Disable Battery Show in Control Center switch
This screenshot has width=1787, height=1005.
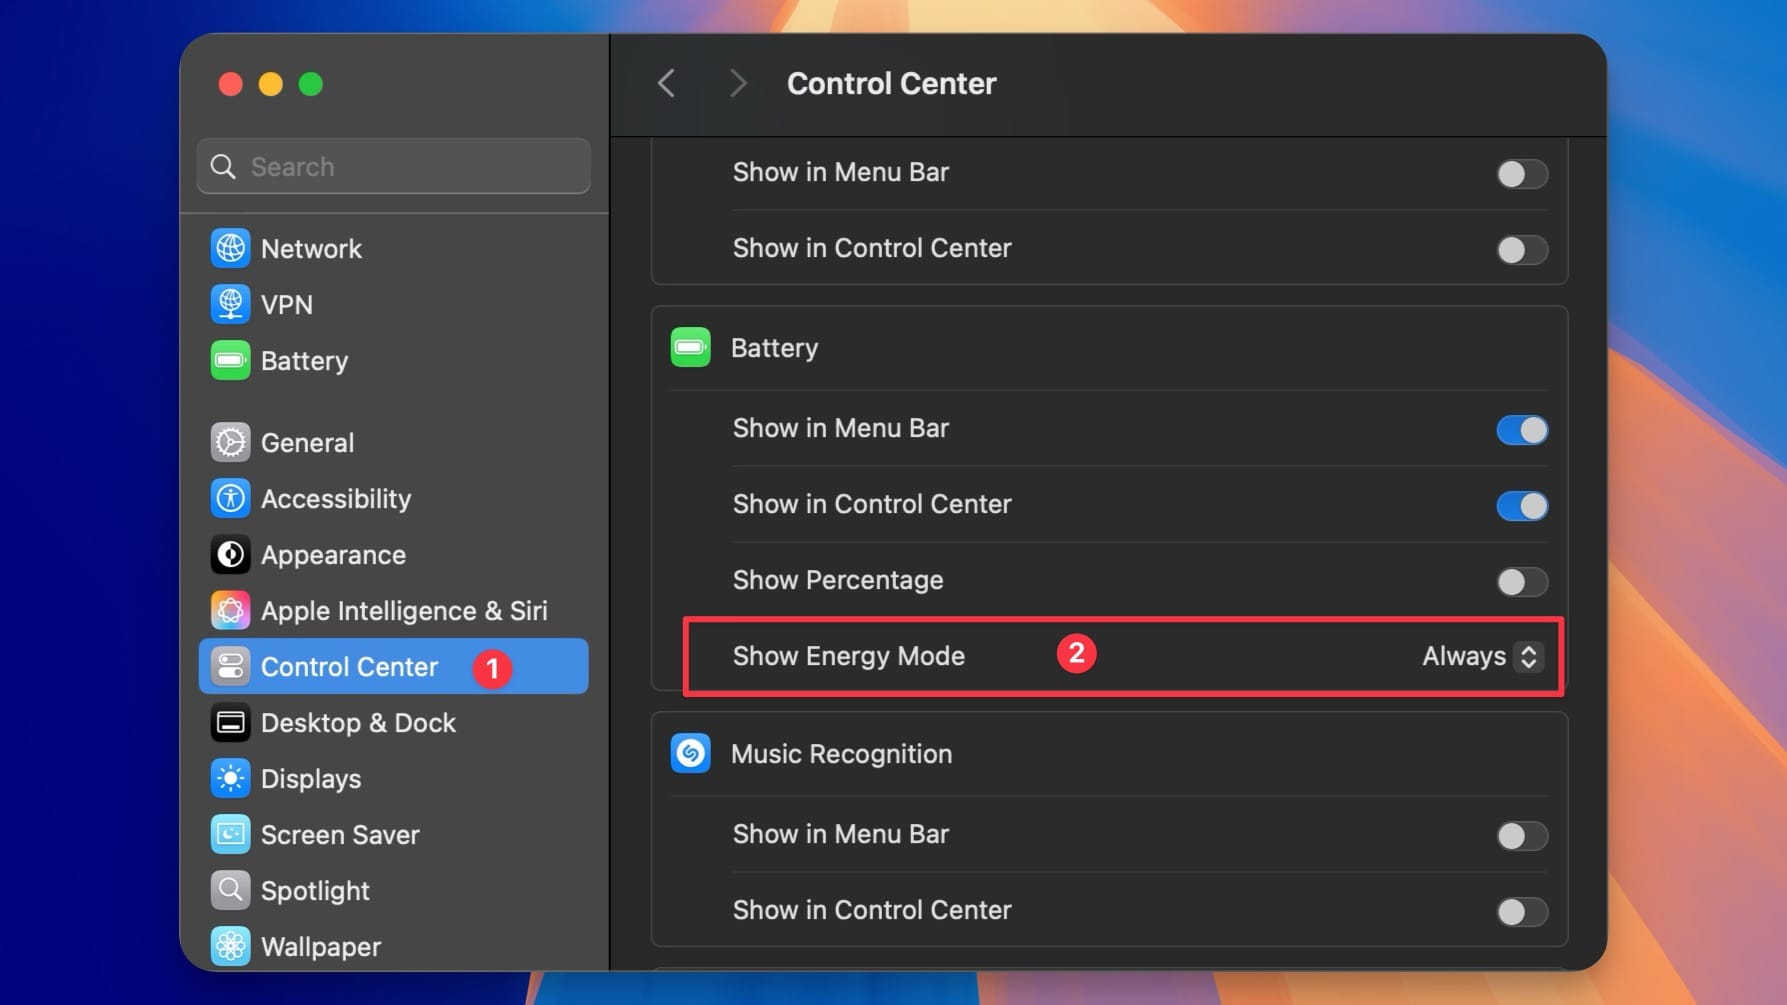click(x=1522, y=505)
